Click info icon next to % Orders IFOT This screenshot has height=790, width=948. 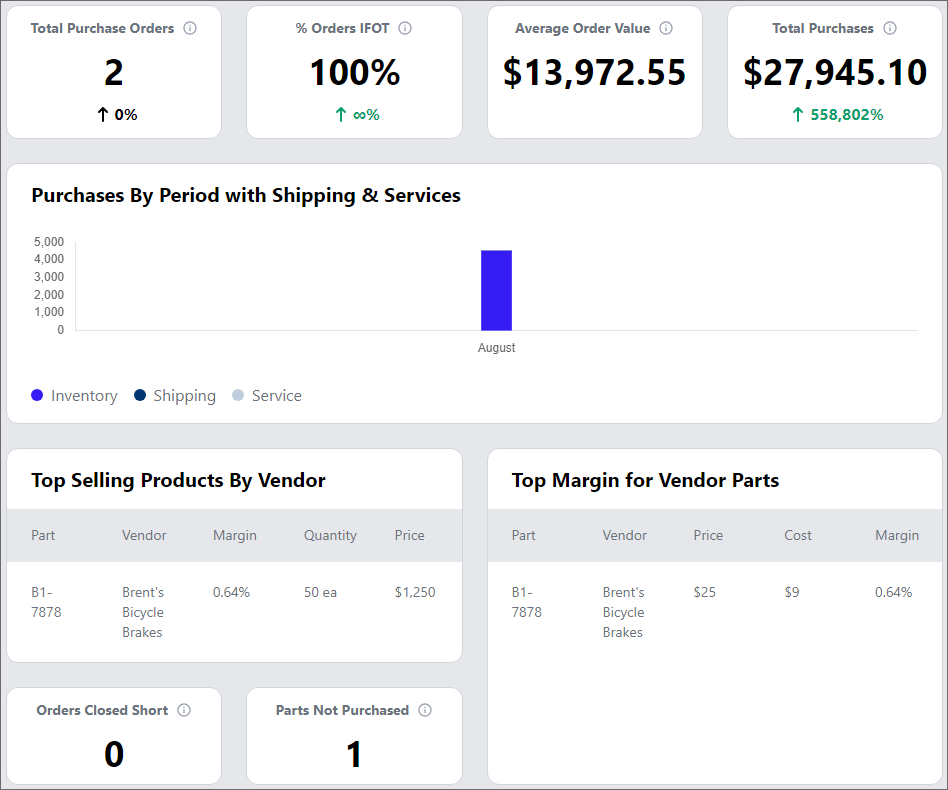pyautogui.click(x=405, y=29)
